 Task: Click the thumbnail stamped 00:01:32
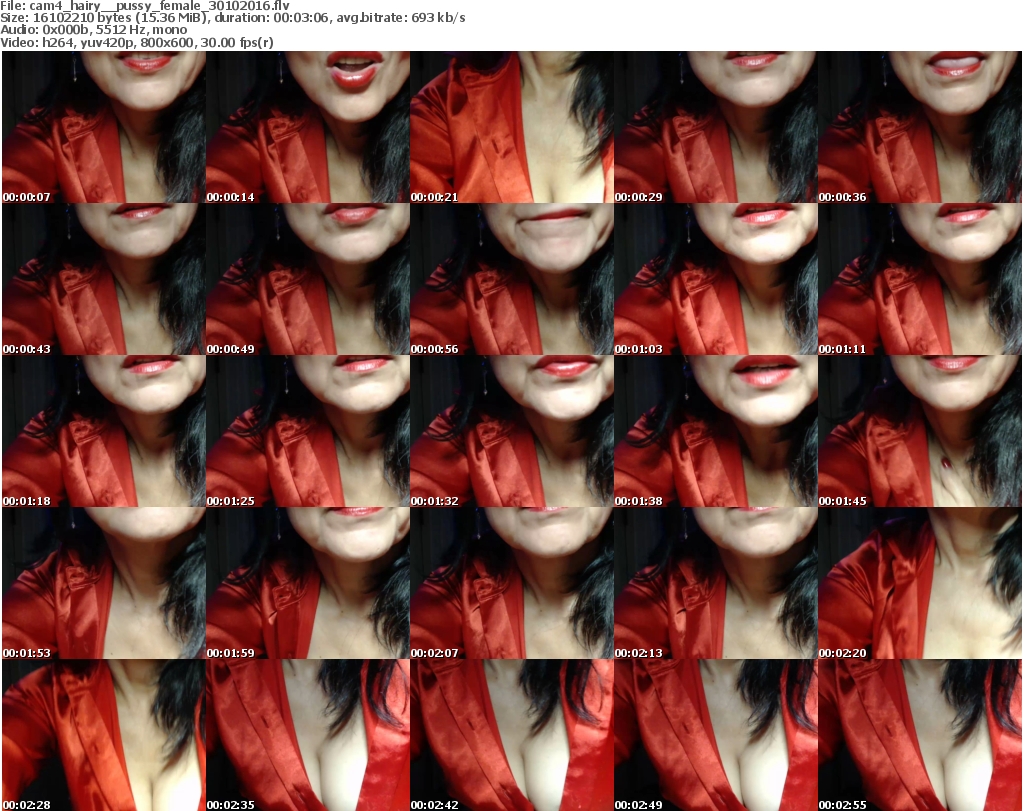click(512, 432)
